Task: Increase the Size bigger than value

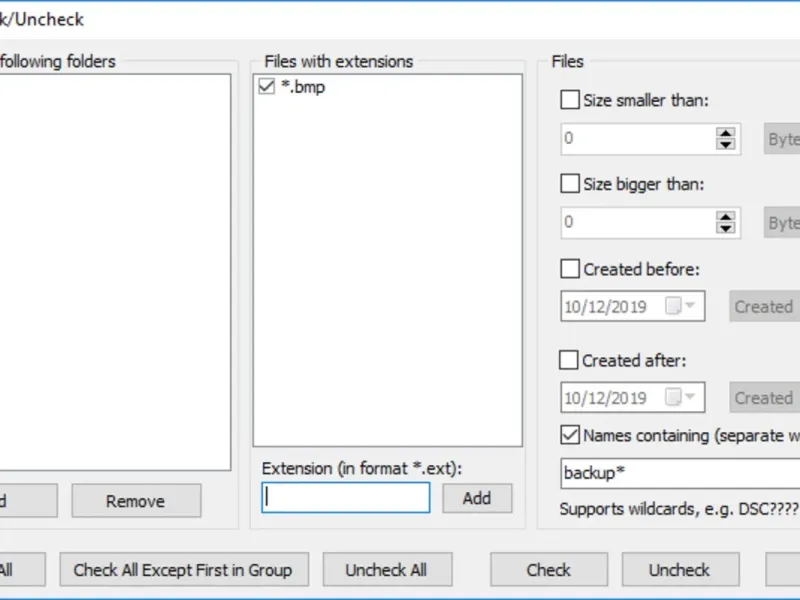Action: coord(726,216)
